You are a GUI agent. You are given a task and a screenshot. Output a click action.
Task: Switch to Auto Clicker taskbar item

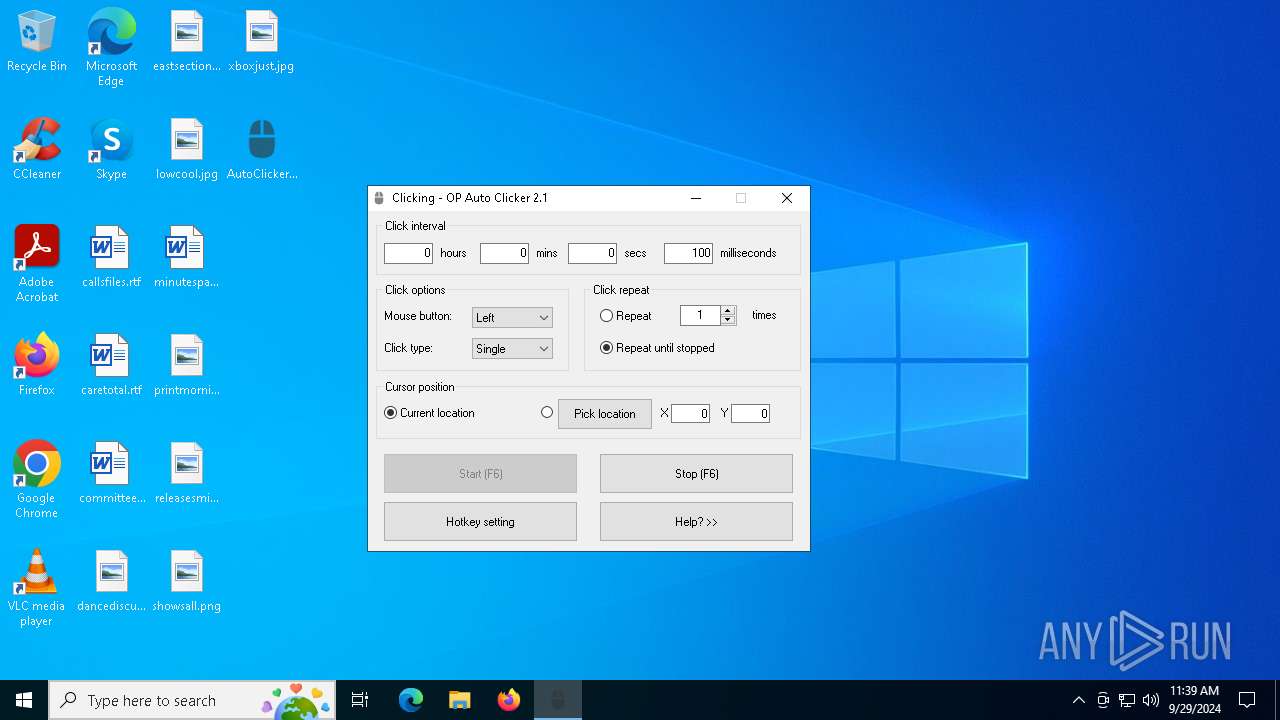point(558,700)
